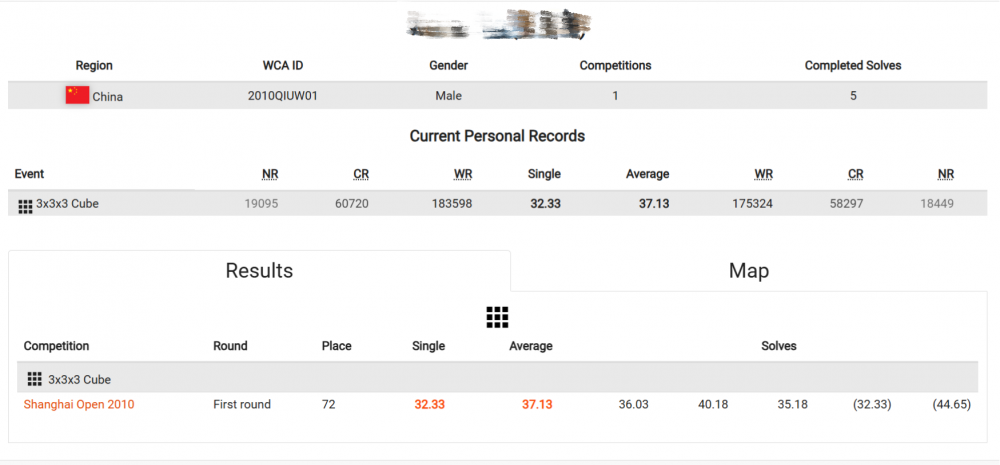Click the WR header before Single

463,175
